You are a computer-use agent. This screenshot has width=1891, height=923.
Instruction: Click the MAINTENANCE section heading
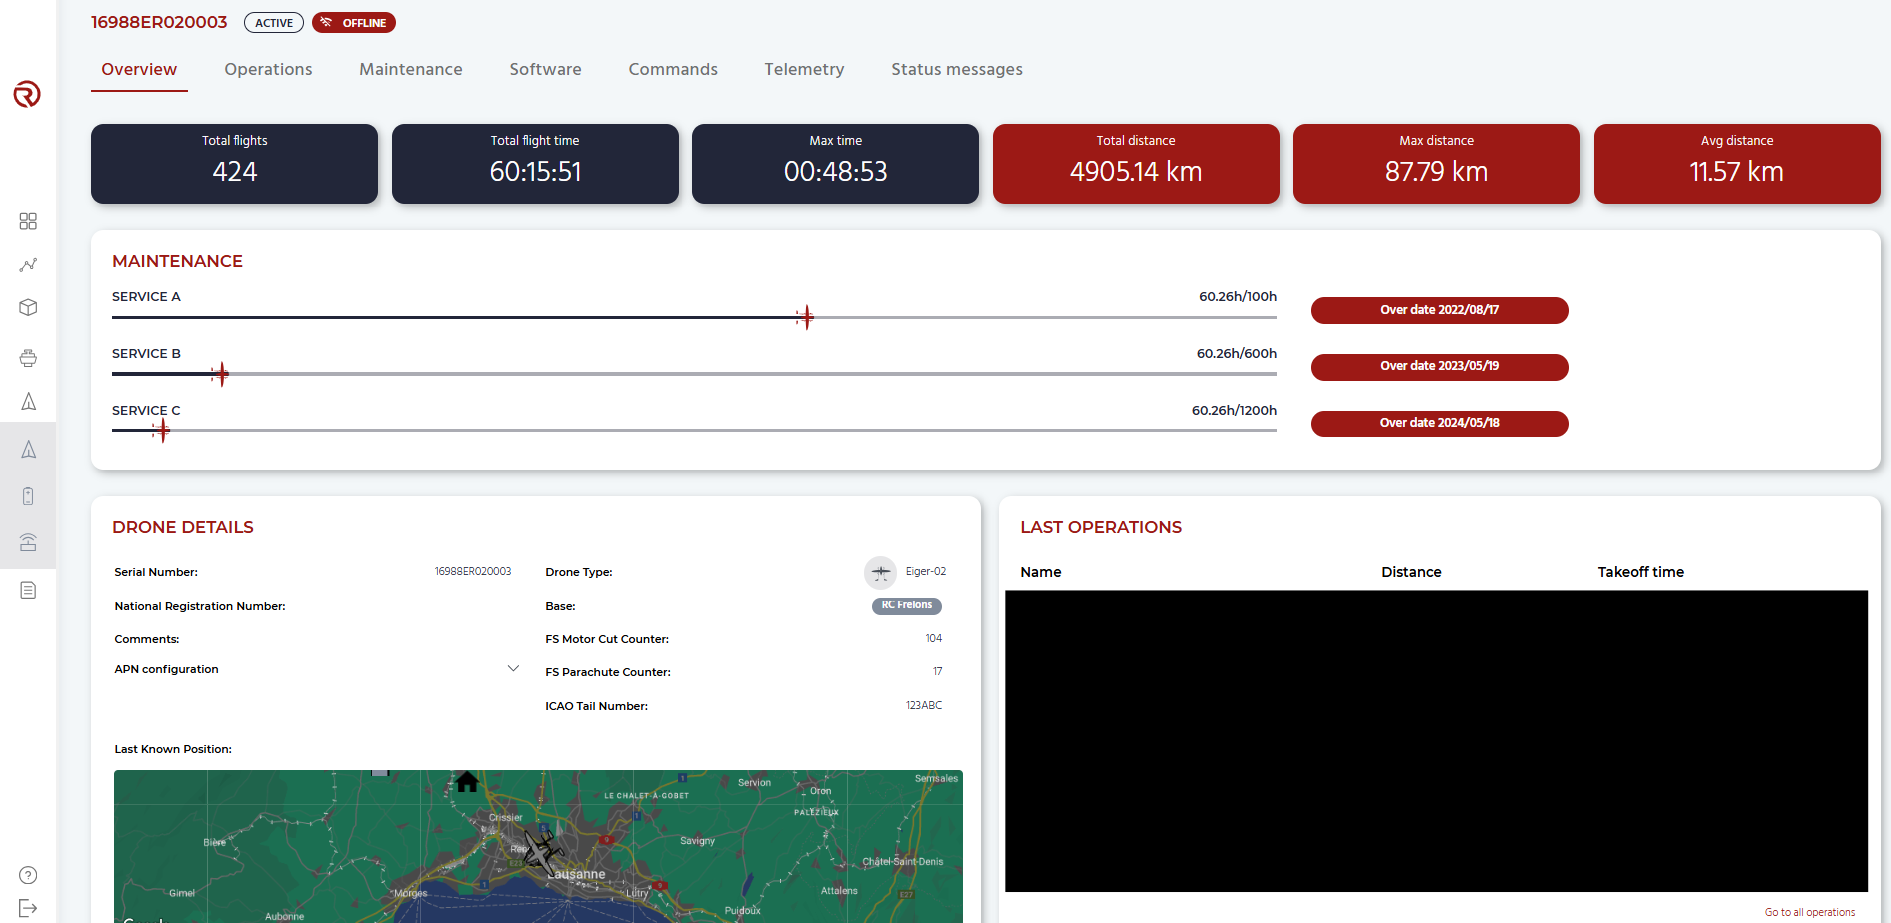[x=177, y=261]
